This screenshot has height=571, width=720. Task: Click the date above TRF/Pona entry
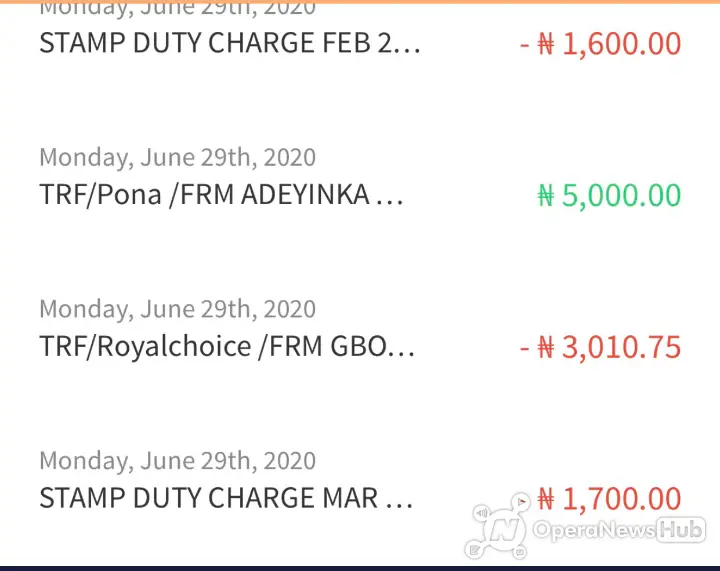[x=178, y=157]
